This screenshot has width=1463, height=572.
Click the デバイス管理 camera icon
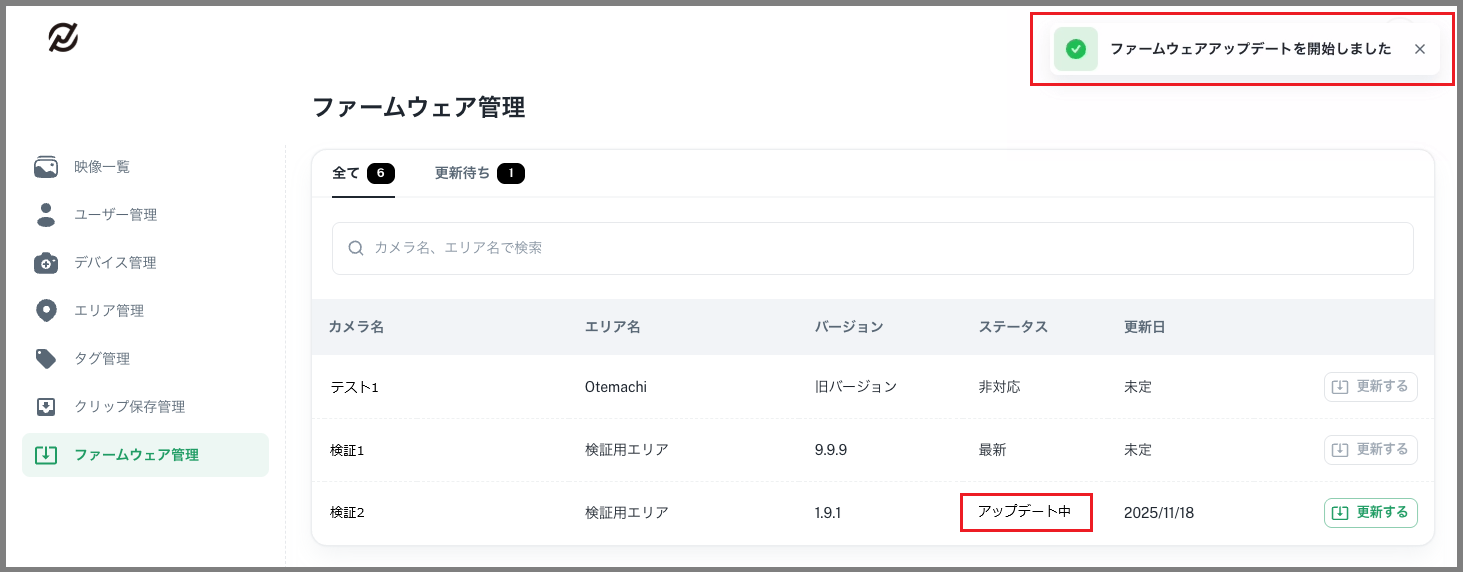coord(46,263)
